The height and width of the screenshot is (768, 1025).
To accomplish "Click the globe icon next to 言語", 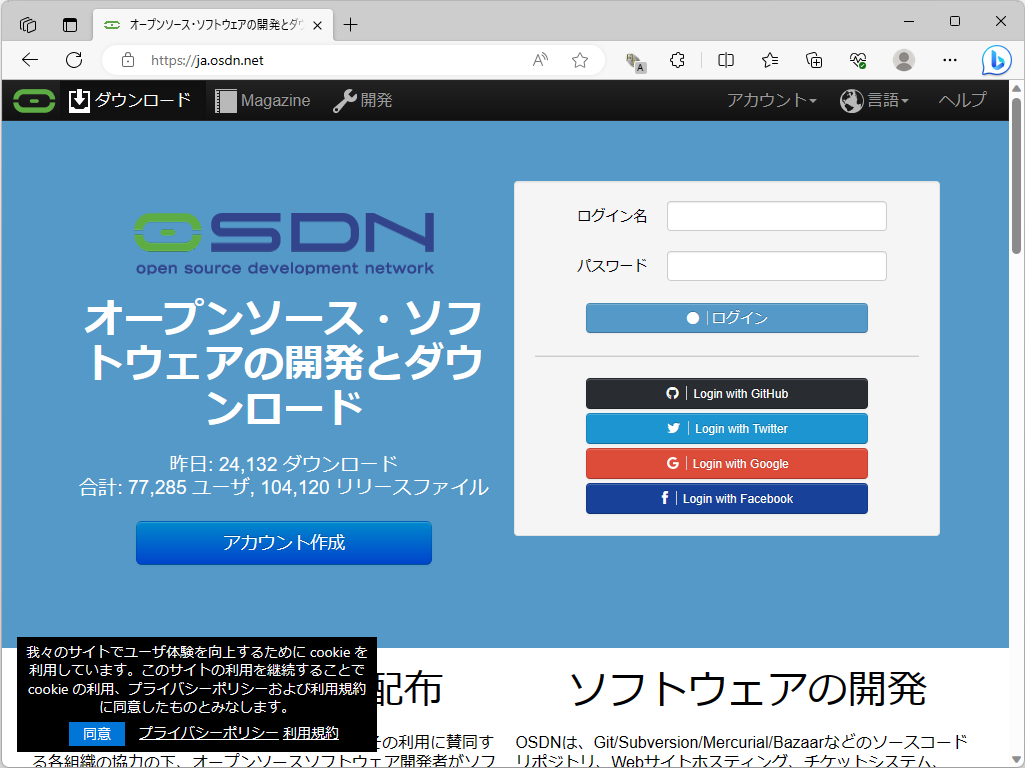I will click(849, 100).
